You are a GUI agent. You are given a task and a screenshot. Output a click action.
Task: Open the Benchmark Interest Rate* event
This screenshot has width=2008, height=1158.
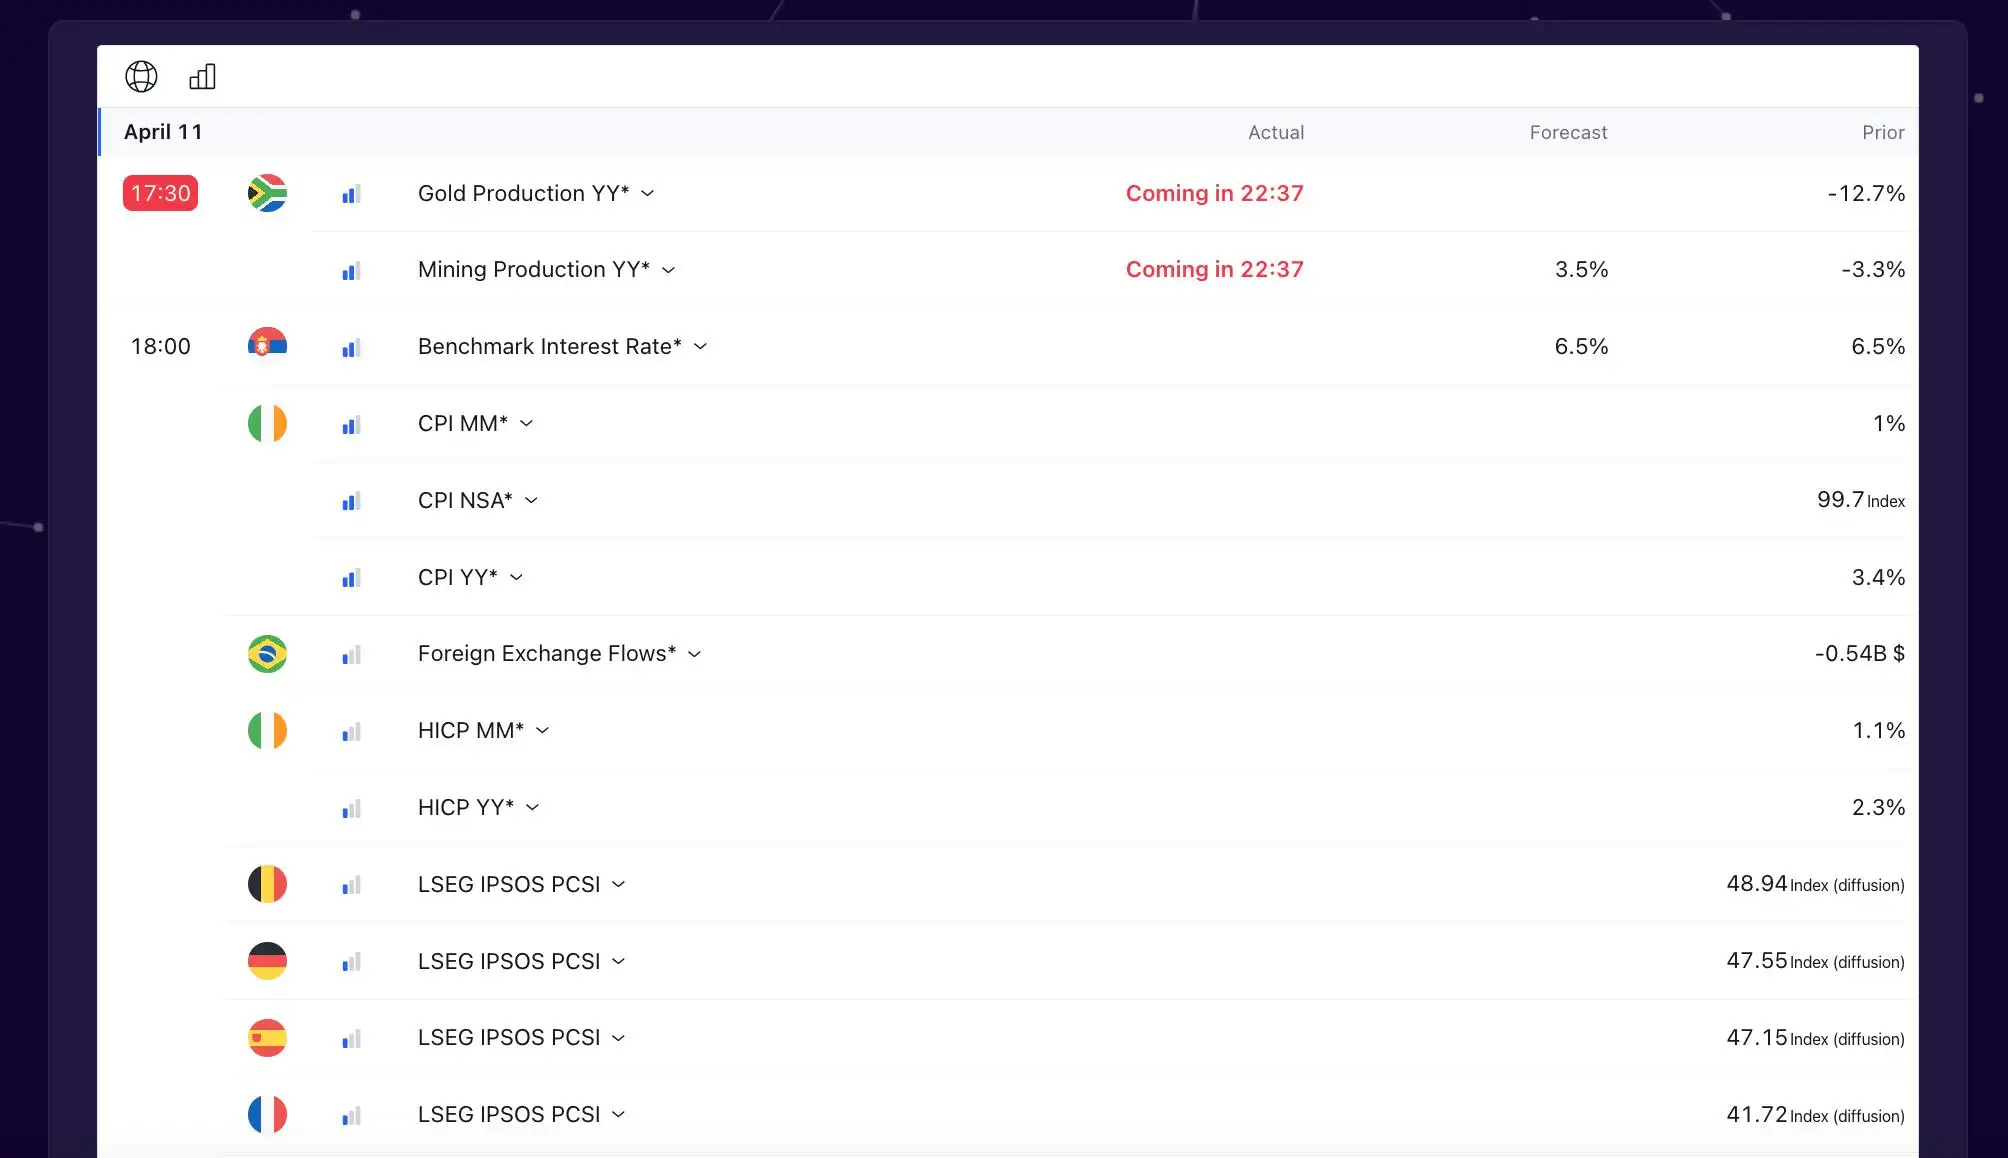549,347
